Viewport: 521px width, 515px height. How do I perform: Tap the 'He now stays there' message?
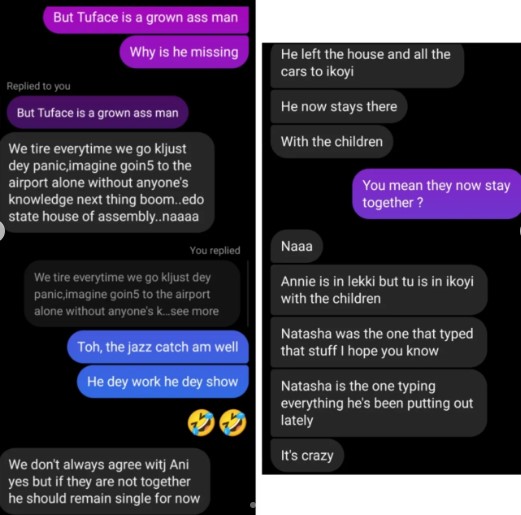pyautogui.click(x=339, y=107)
